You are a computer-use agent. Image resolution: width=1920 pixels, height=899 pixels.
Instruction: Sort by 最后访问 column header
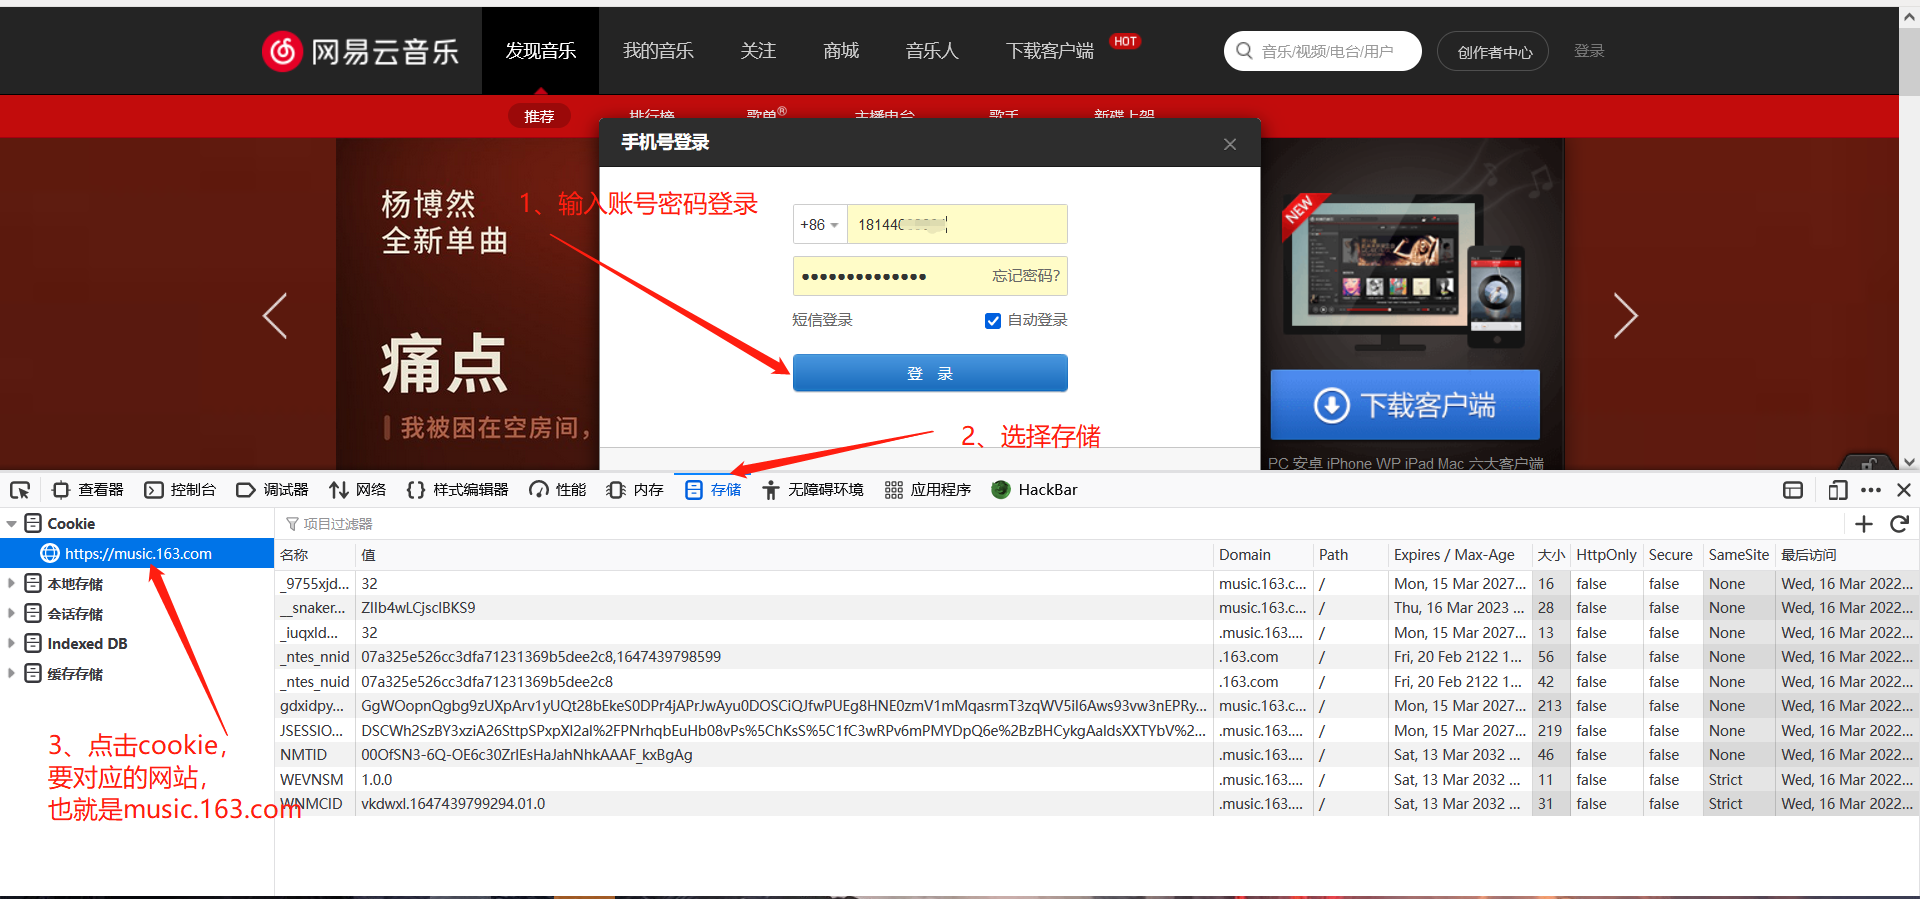click(x=1846, y=555)
